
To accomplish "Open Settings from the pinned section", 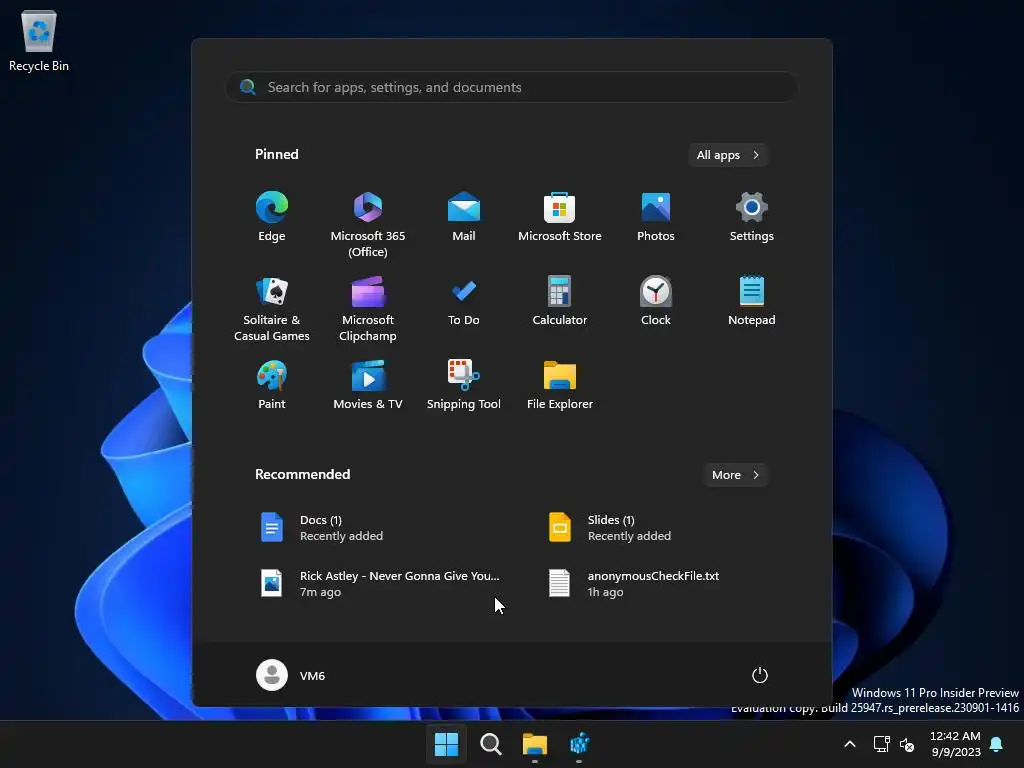I will click(752, 217).
